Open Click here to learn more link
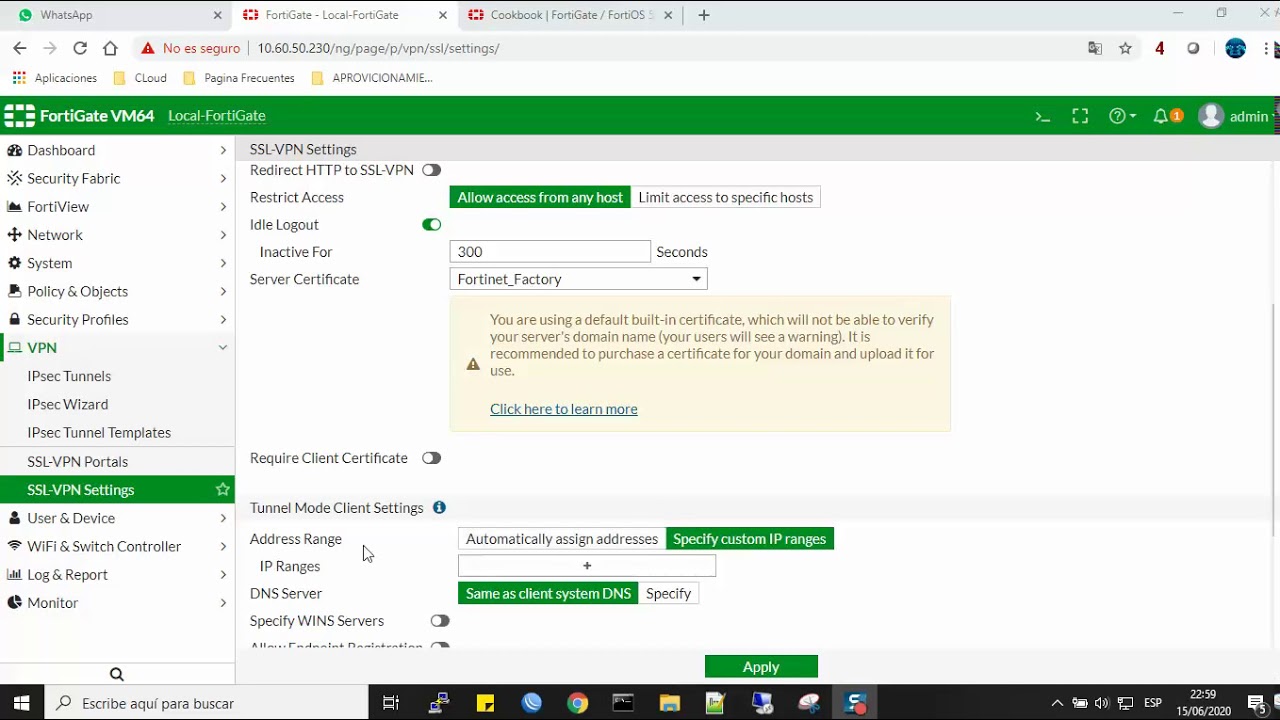The width and height of the screenshot is (1280, 720). click(x=563, y=409)
